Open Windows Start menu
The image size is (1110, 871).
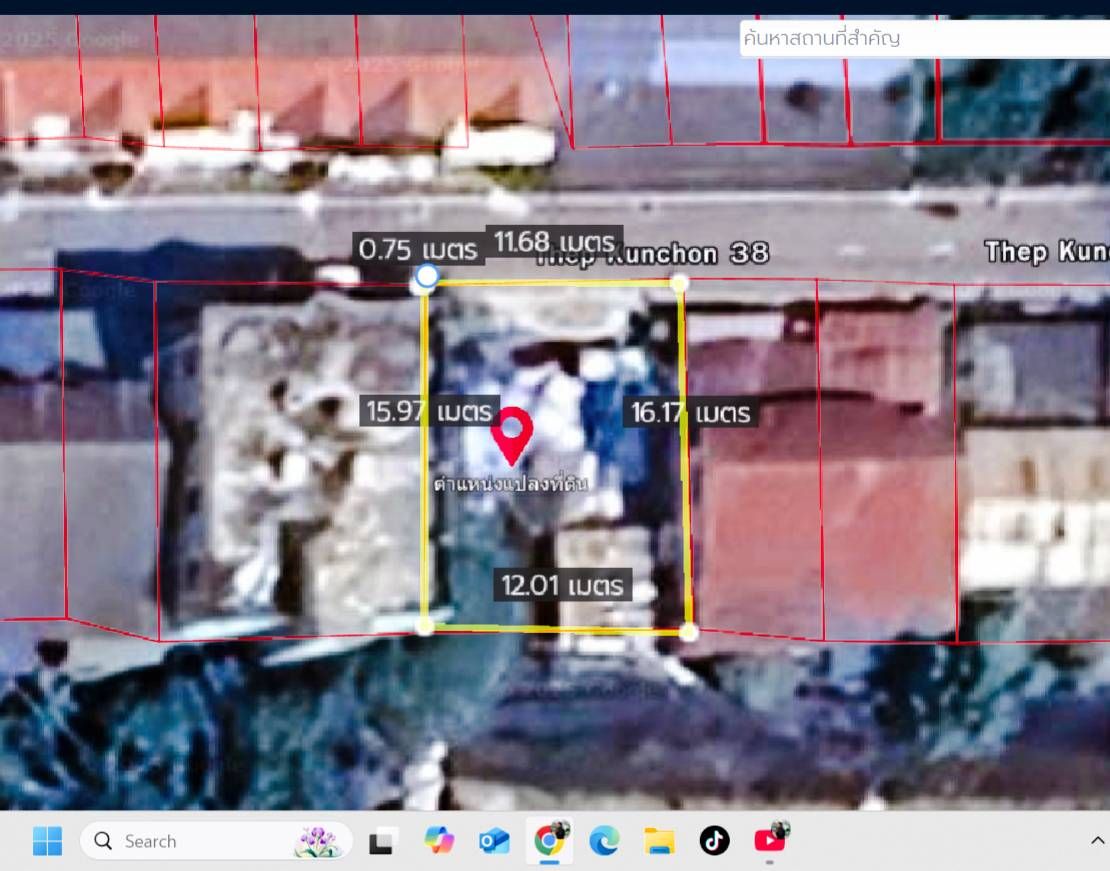pos(47,841)
